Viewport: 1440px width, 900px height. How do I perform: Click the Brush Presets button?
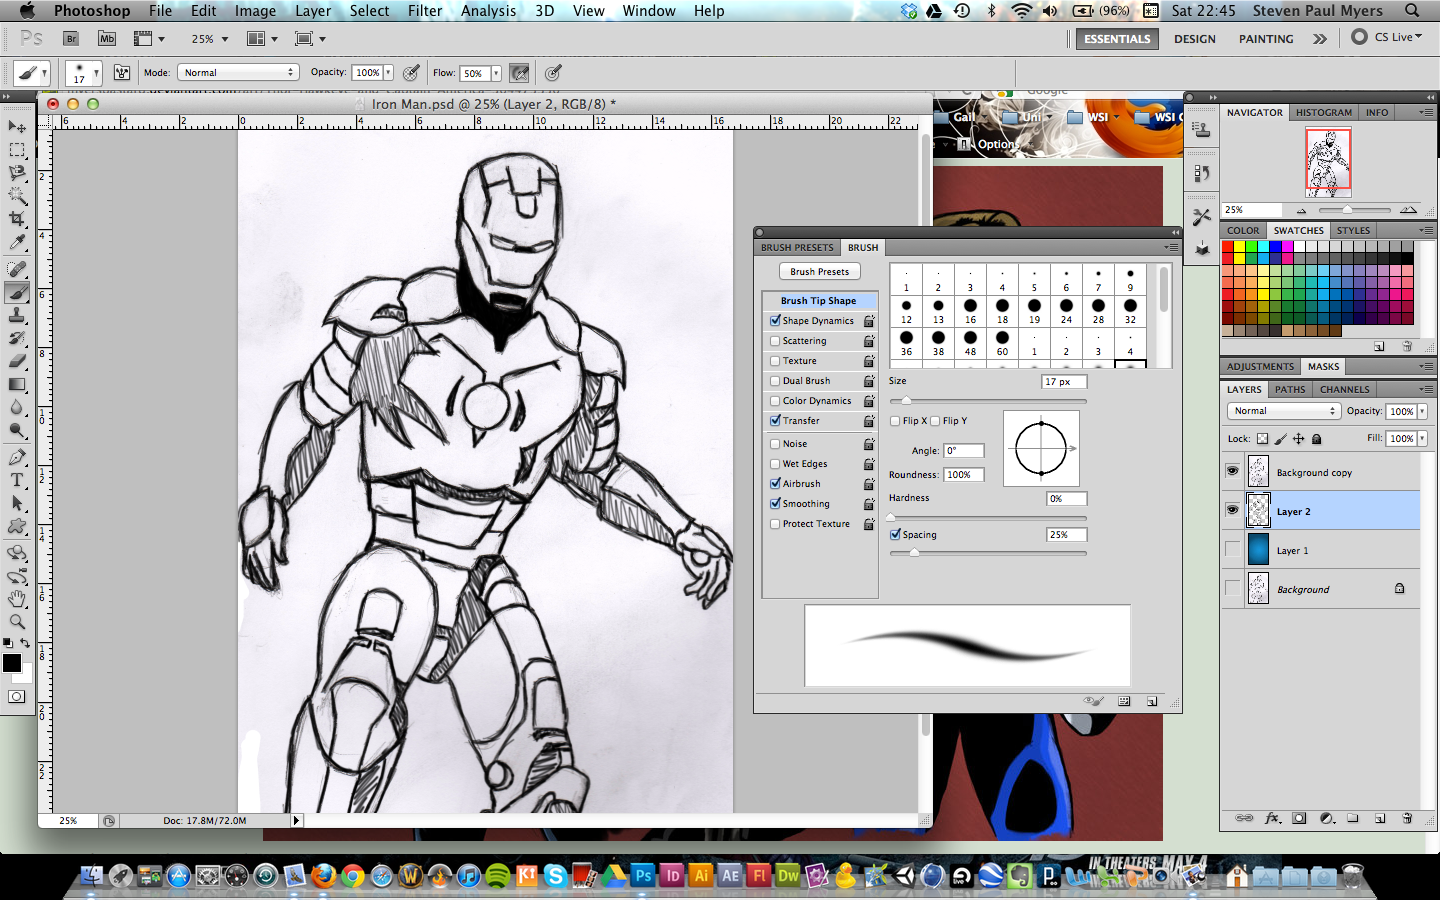pos(819,271)
